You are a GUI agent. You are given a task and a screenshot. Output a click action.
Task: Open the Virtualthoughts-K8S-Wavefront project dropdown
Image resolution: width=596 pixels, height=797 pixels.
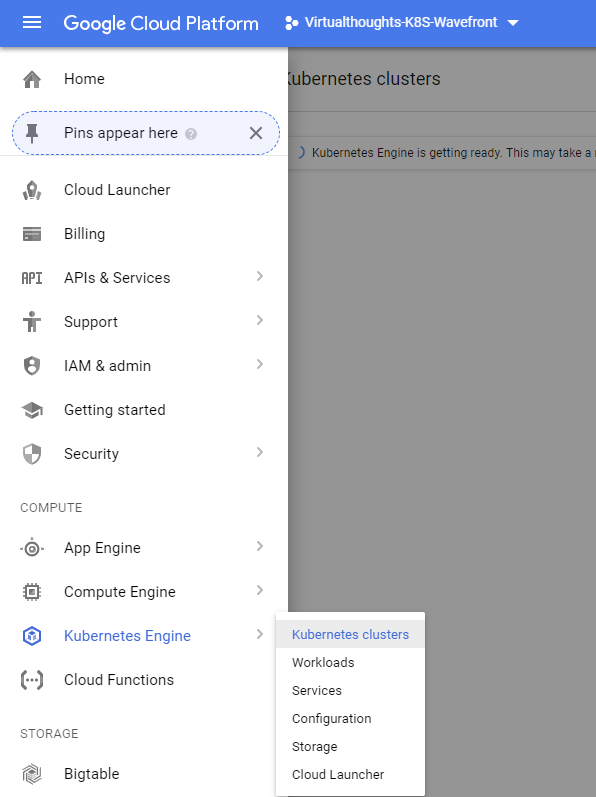[402, 23]
